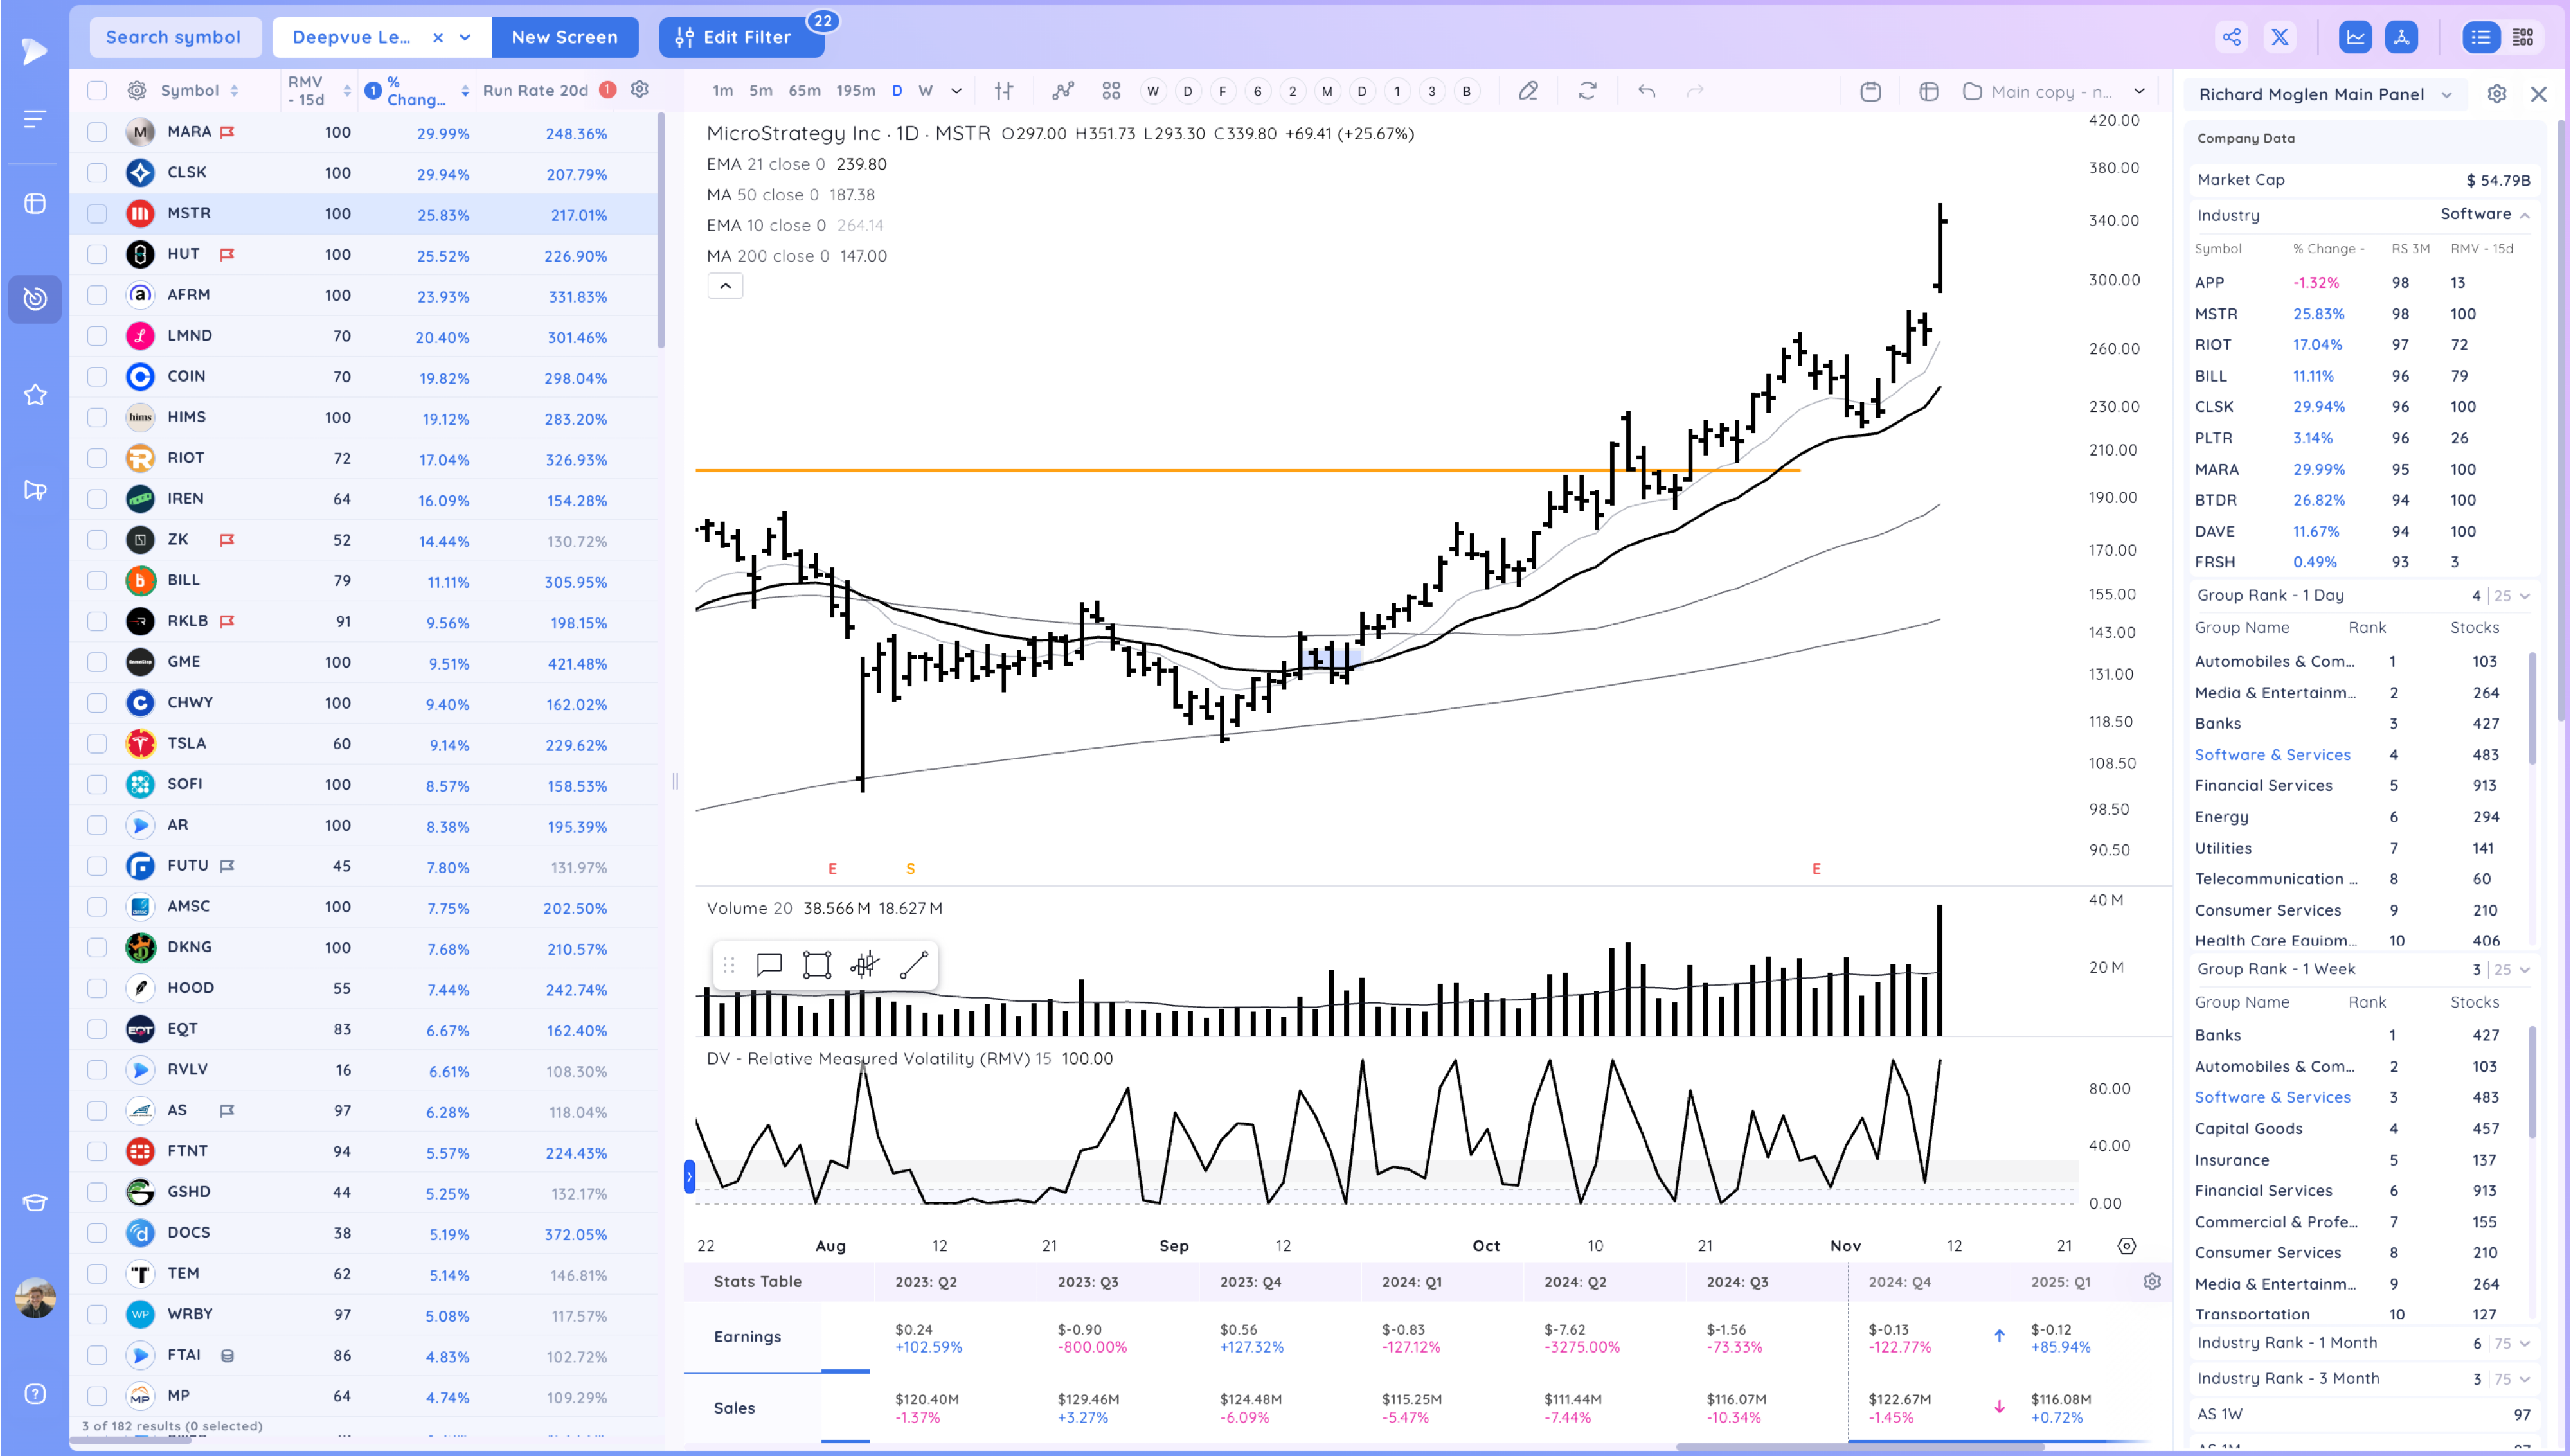
Task: Click the favorites star in sidebar
Action: (x=35, y=395)
